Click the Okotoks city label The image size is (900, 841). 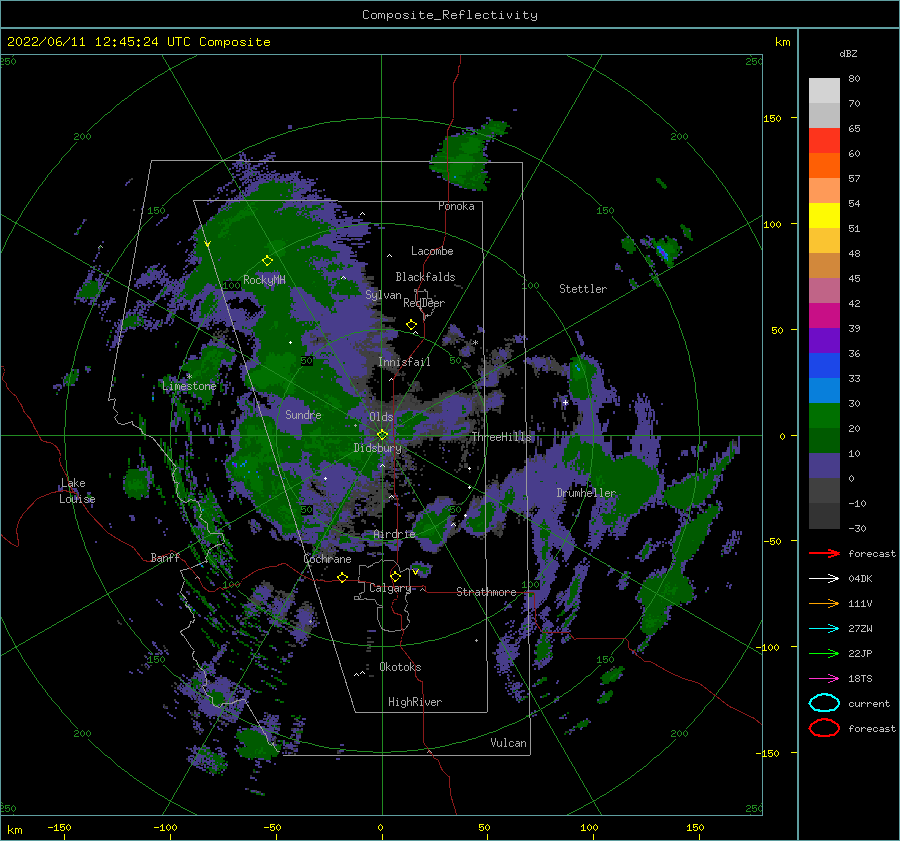(x=400, y=667)
